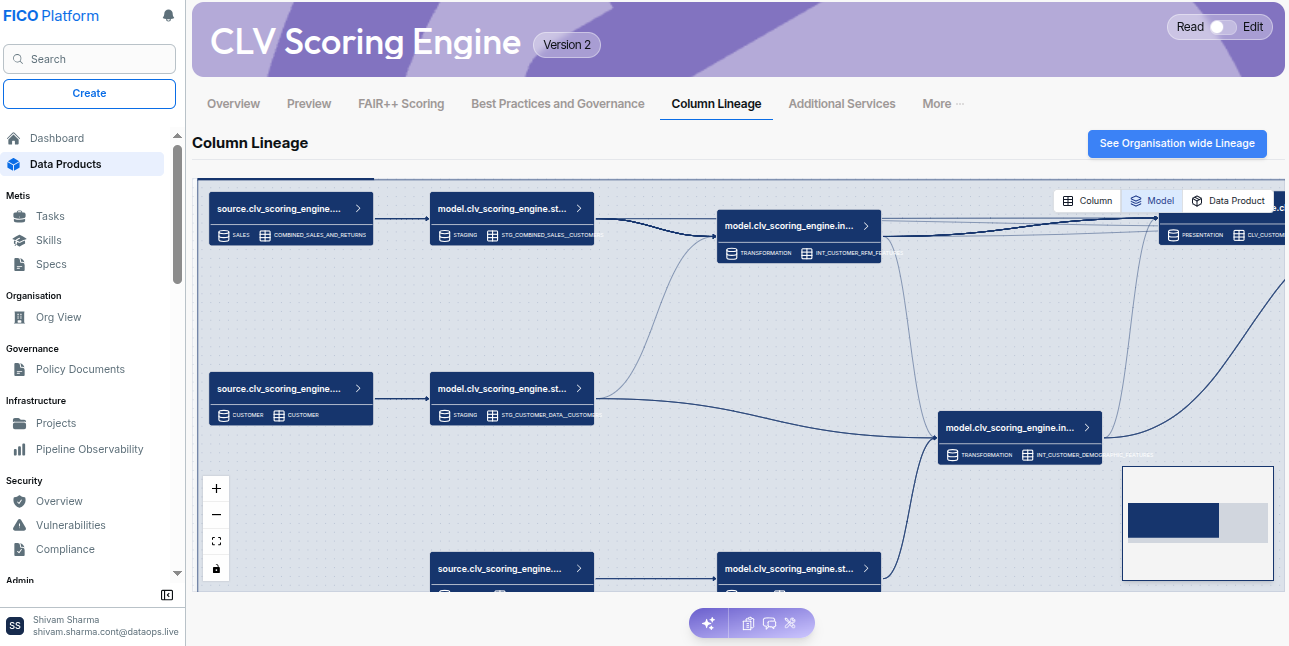Collapse the sidebar with the panel icon
The image size is (1289, 646).
point(167,595)
